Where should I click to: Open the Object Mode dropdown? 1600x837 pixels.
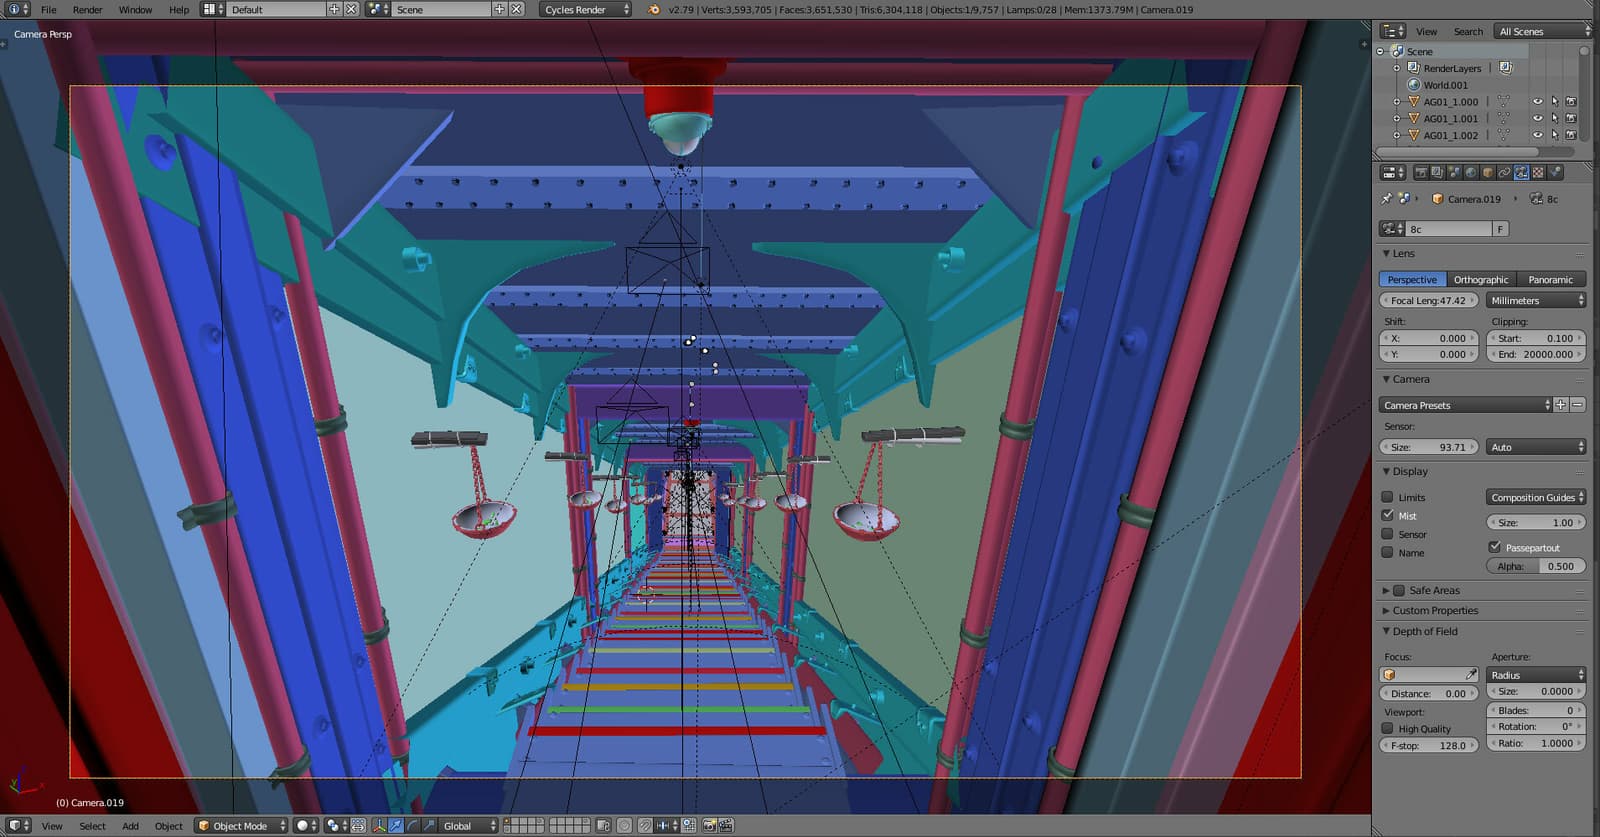[x=241, y=826]
